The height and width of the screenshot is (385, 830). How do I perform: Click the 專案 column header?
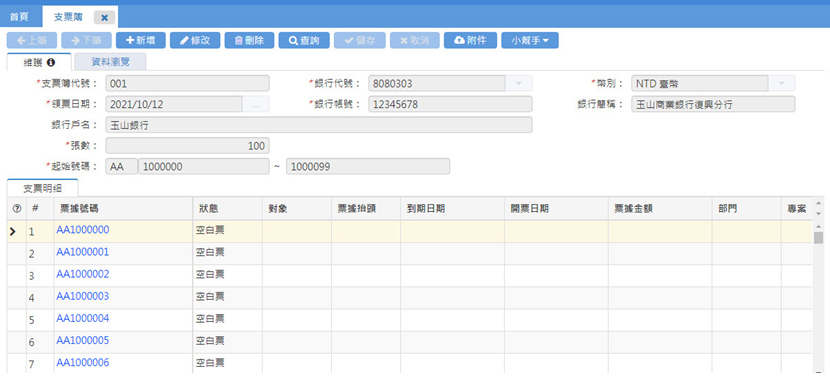797,209
